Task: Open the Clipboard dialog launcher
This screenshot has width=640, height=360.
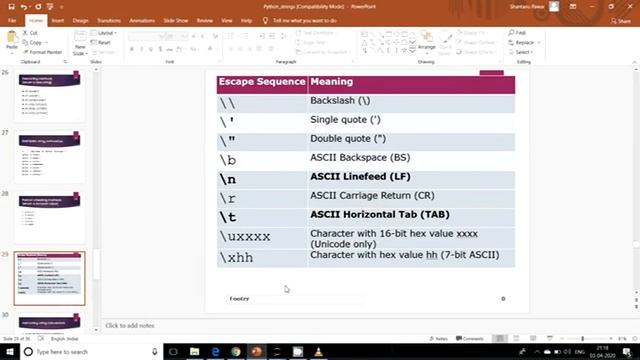Action: pos(65,62)
